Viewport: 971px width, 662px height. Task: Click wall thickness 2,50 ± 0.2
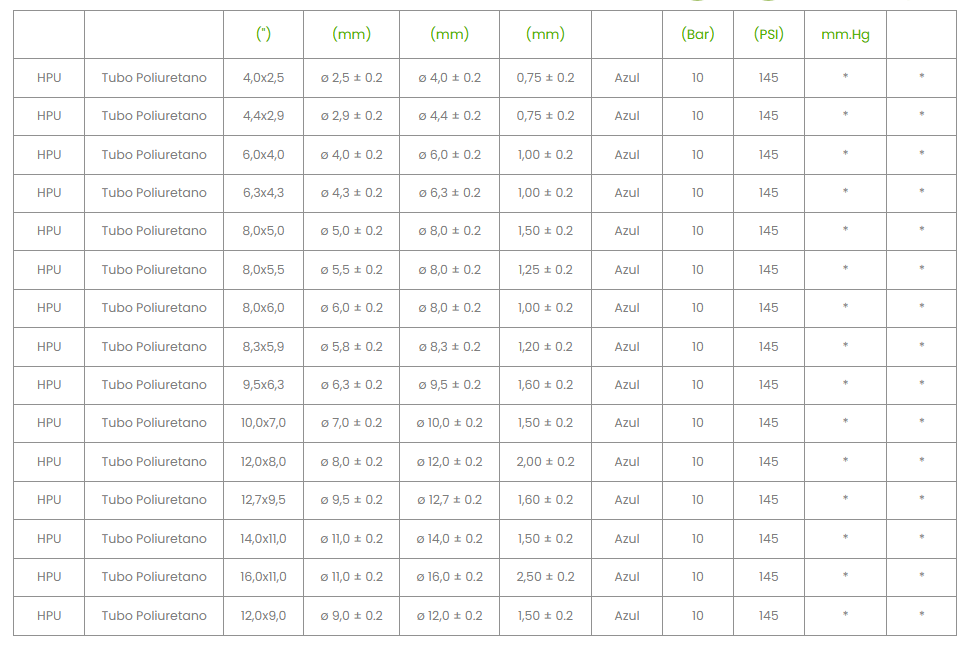pyautogui.click(x=545, y=577)
